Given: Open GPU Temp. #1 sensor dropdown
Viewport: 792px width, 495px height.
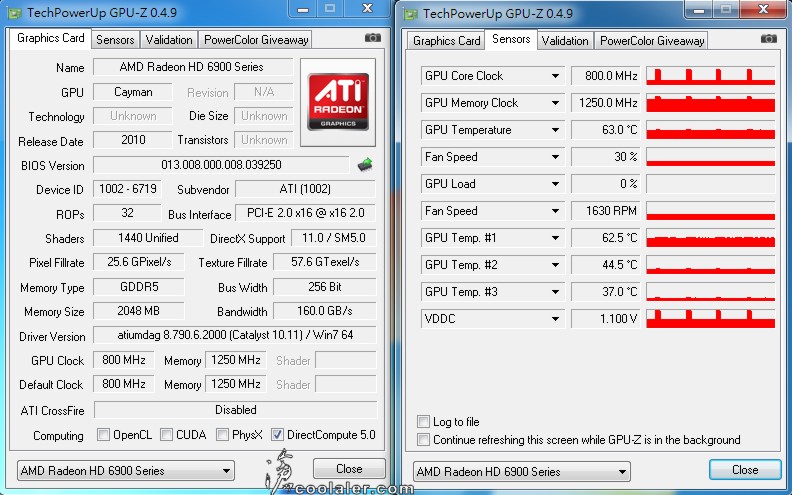Looking at the screenshot, I should point(555,238).
